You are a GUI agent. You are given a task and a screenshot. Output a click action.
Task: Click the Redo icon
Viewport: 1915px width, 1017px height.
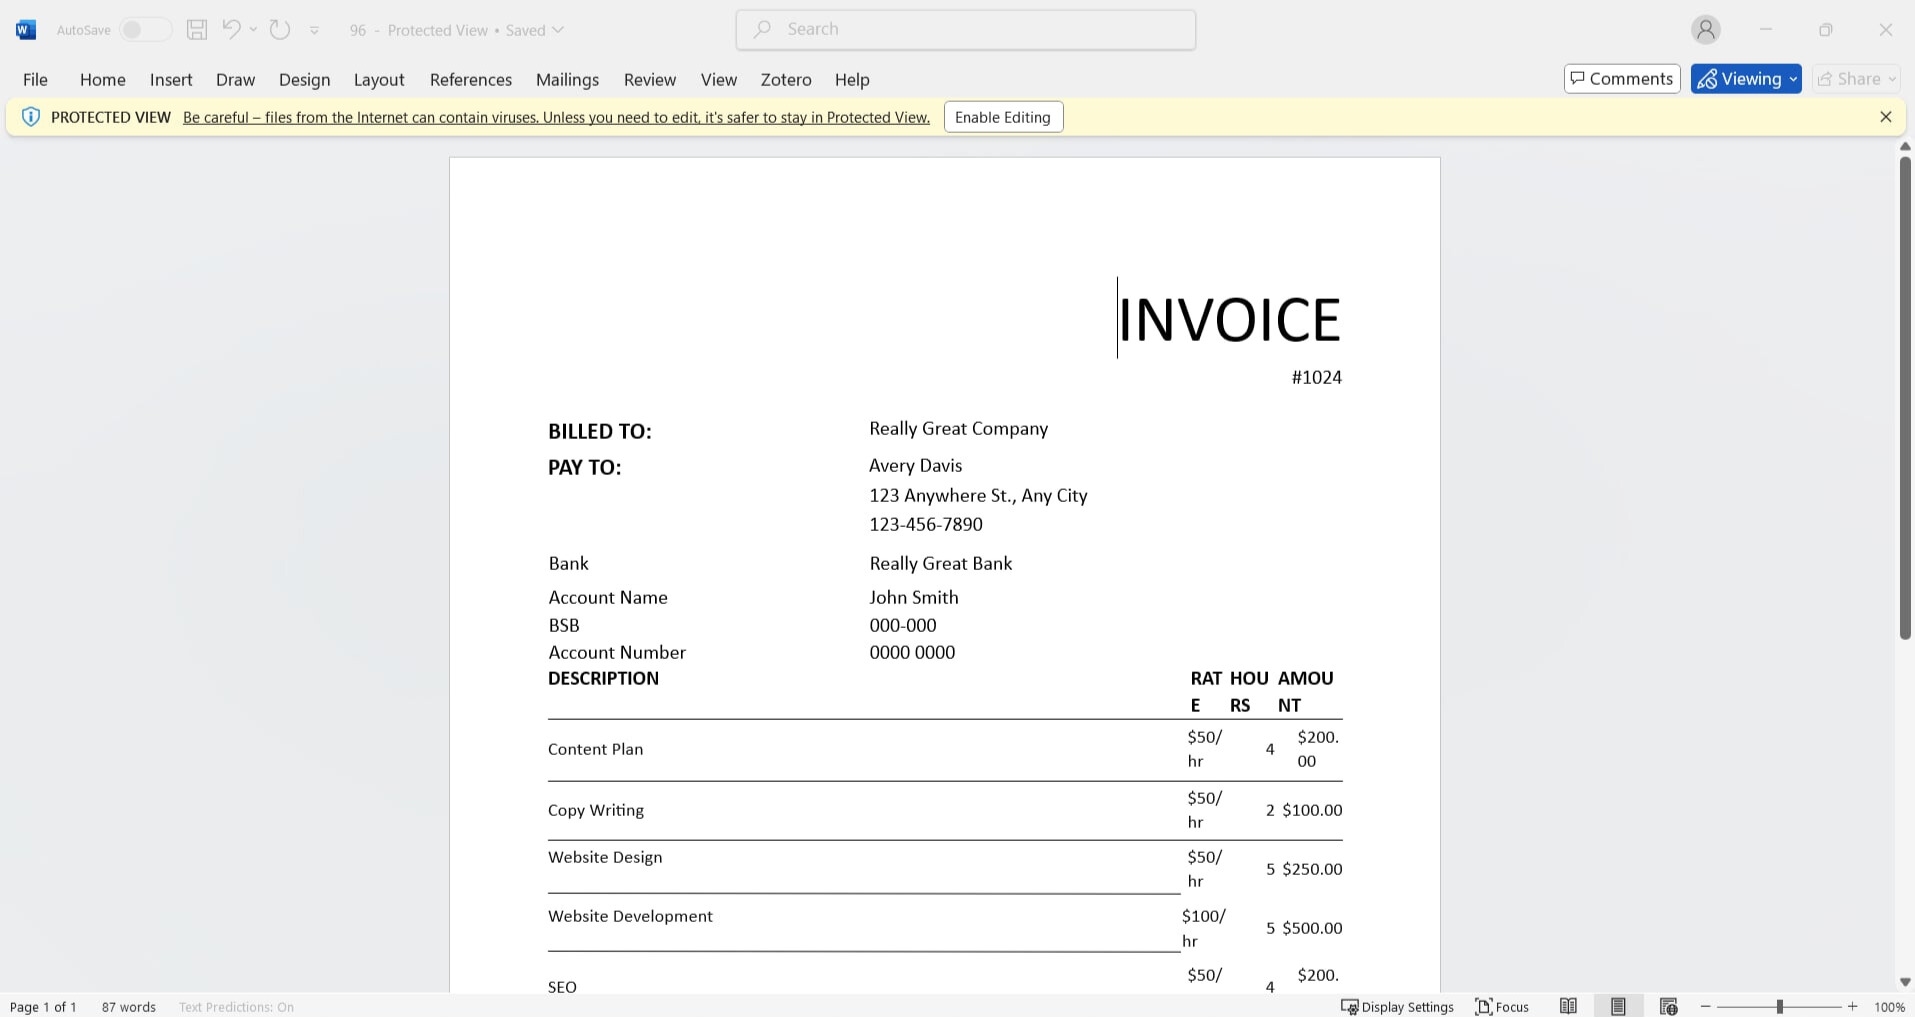(x=280, y=30)
